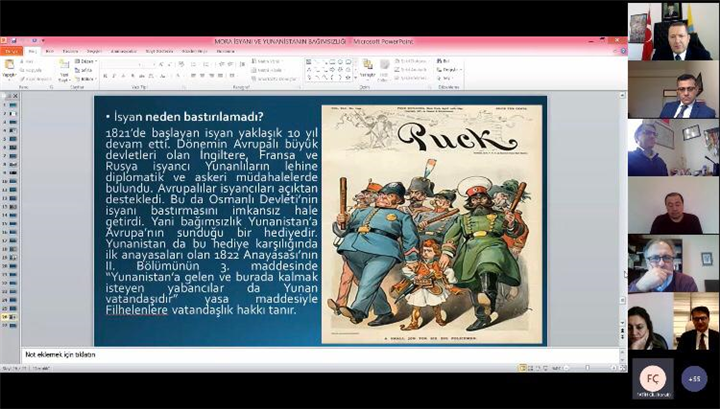Toggle Italic formatting
Viewport: 720px width, 409px height.
click(114, 76)
